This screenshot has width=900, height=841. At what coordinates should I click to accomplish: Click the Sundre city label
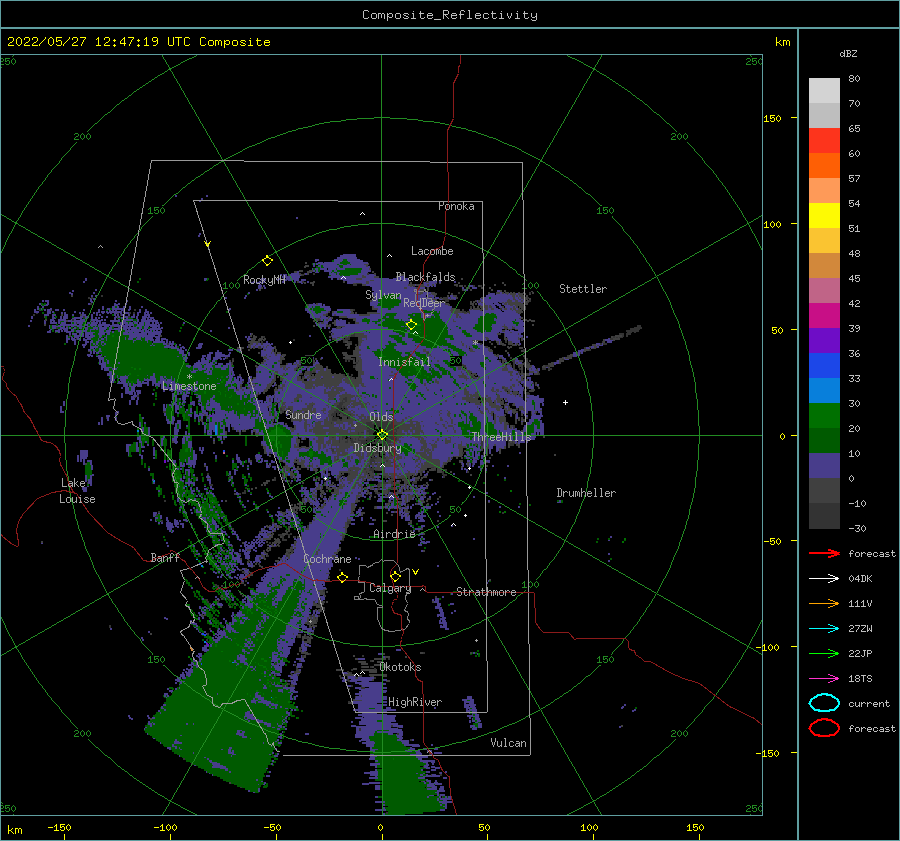(x=303, y=414)
